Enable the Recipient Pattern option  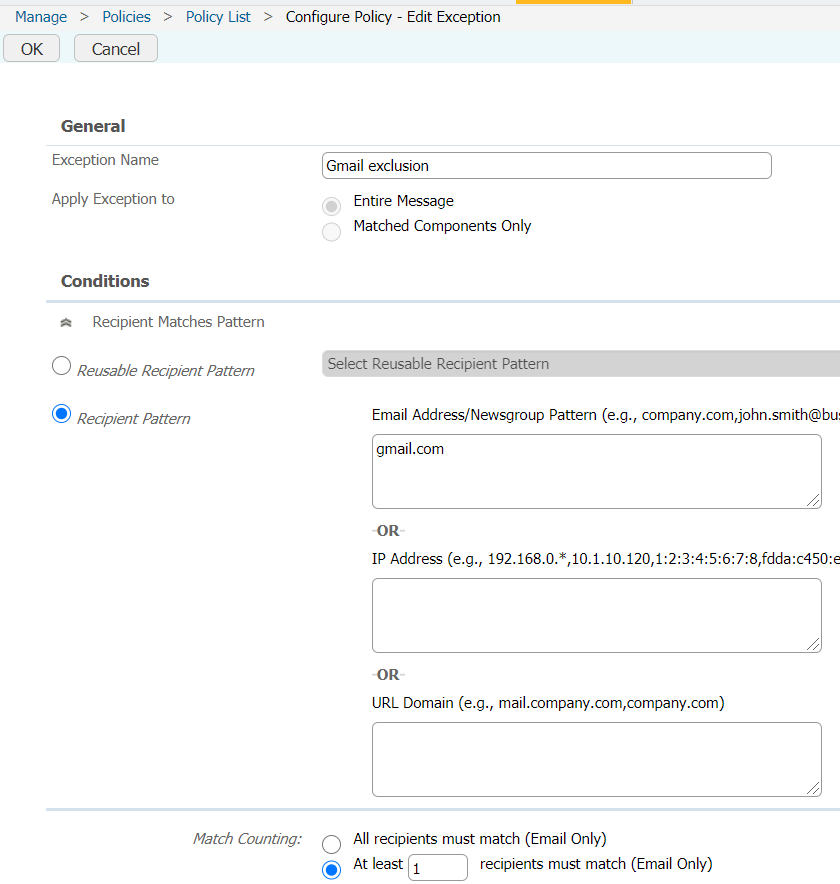[61, 413]
